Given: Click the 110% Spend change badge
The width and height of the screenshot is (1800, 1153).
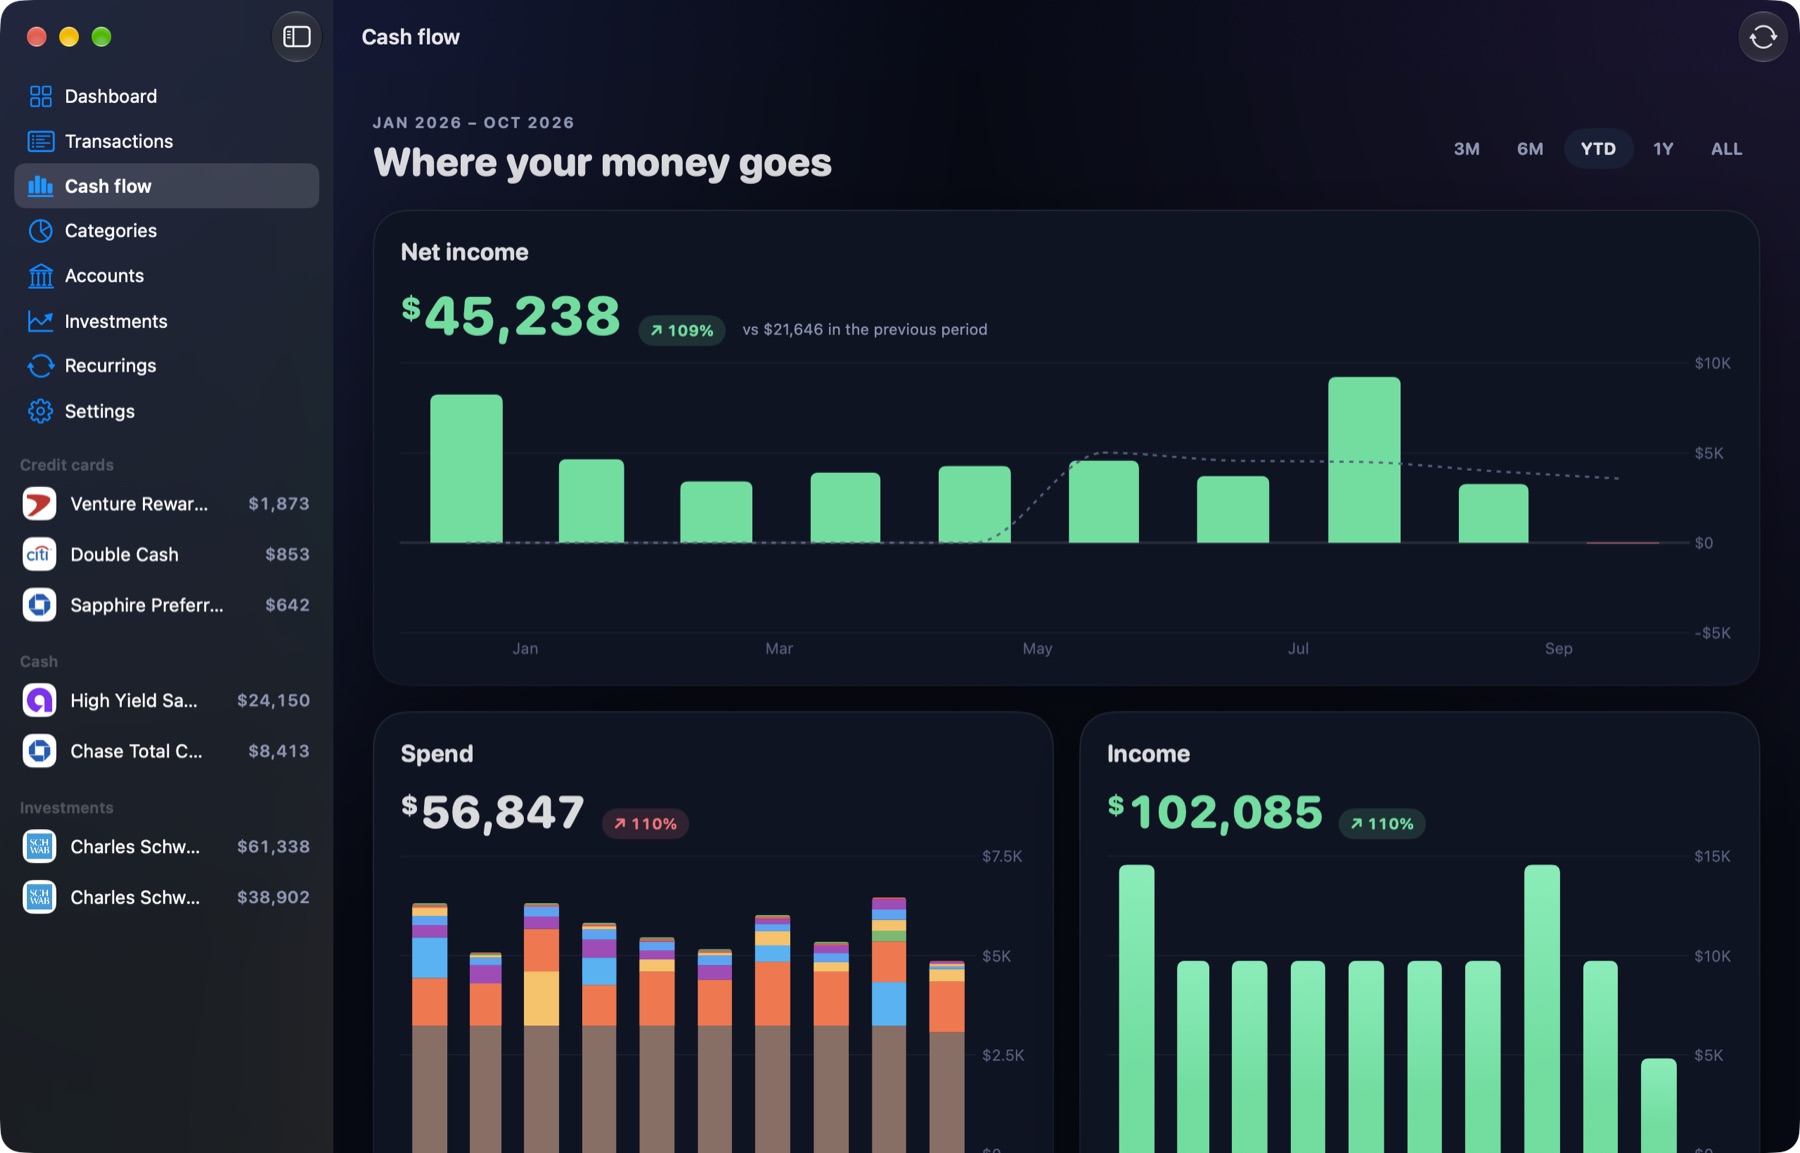Looking at the screenshot, I should pyautogui.click(x=645, y=824).
